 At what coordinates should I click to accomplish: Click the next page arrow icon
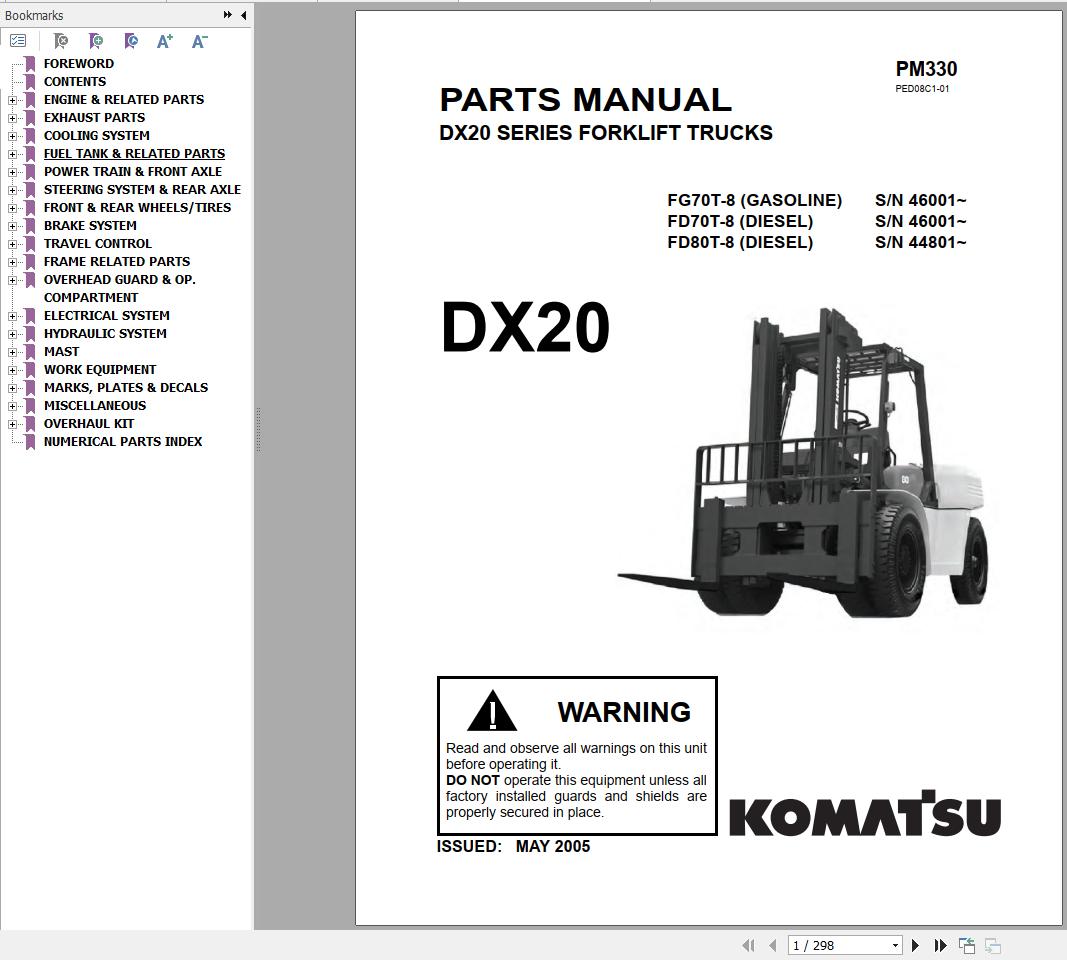915,944
